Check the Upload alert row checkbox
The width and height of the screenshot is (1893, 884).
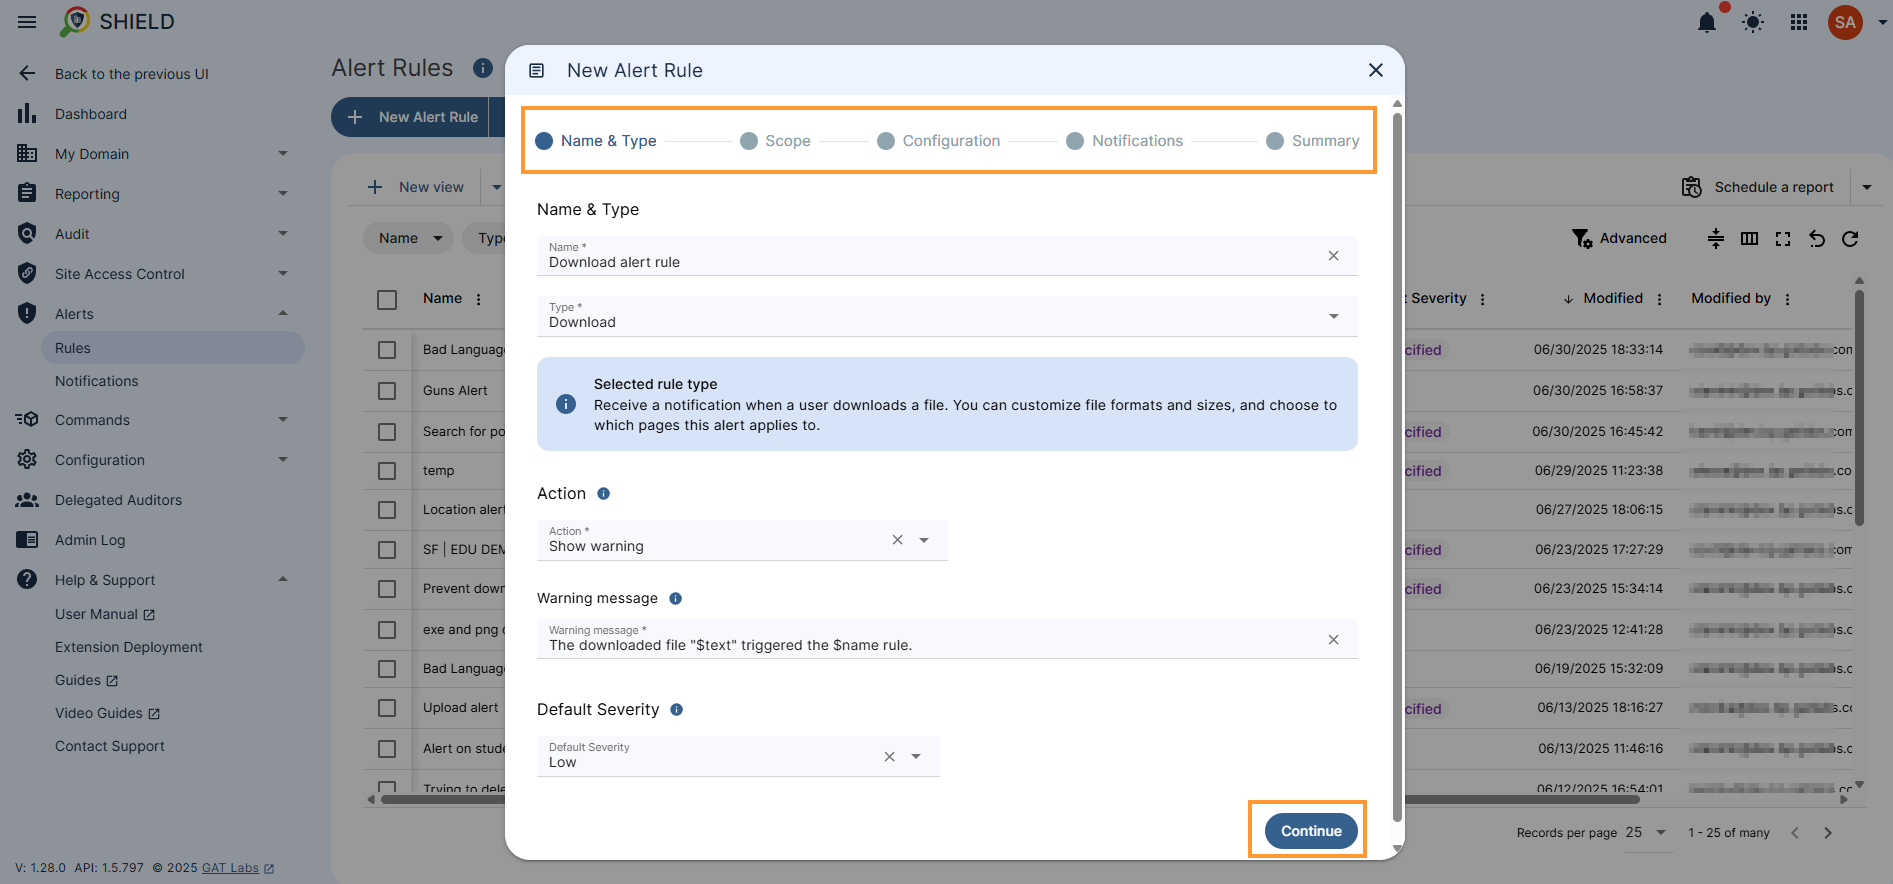(387, 708)
